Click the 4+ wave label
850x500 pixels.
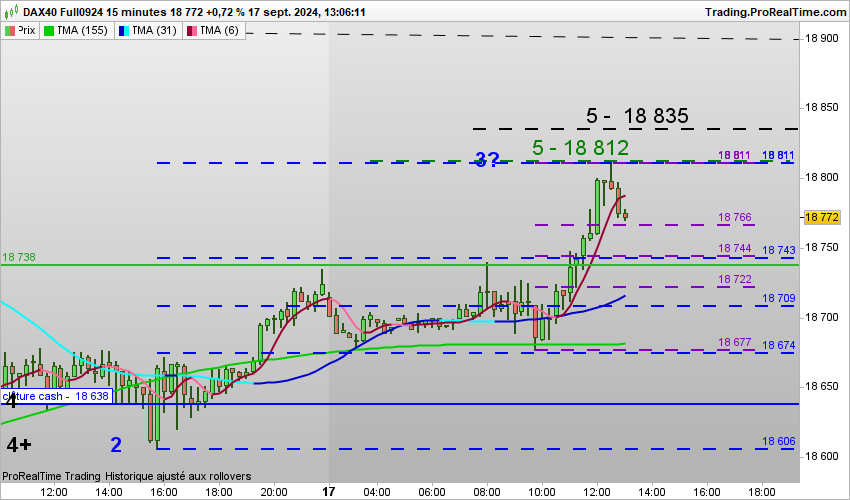click(19, 445)
